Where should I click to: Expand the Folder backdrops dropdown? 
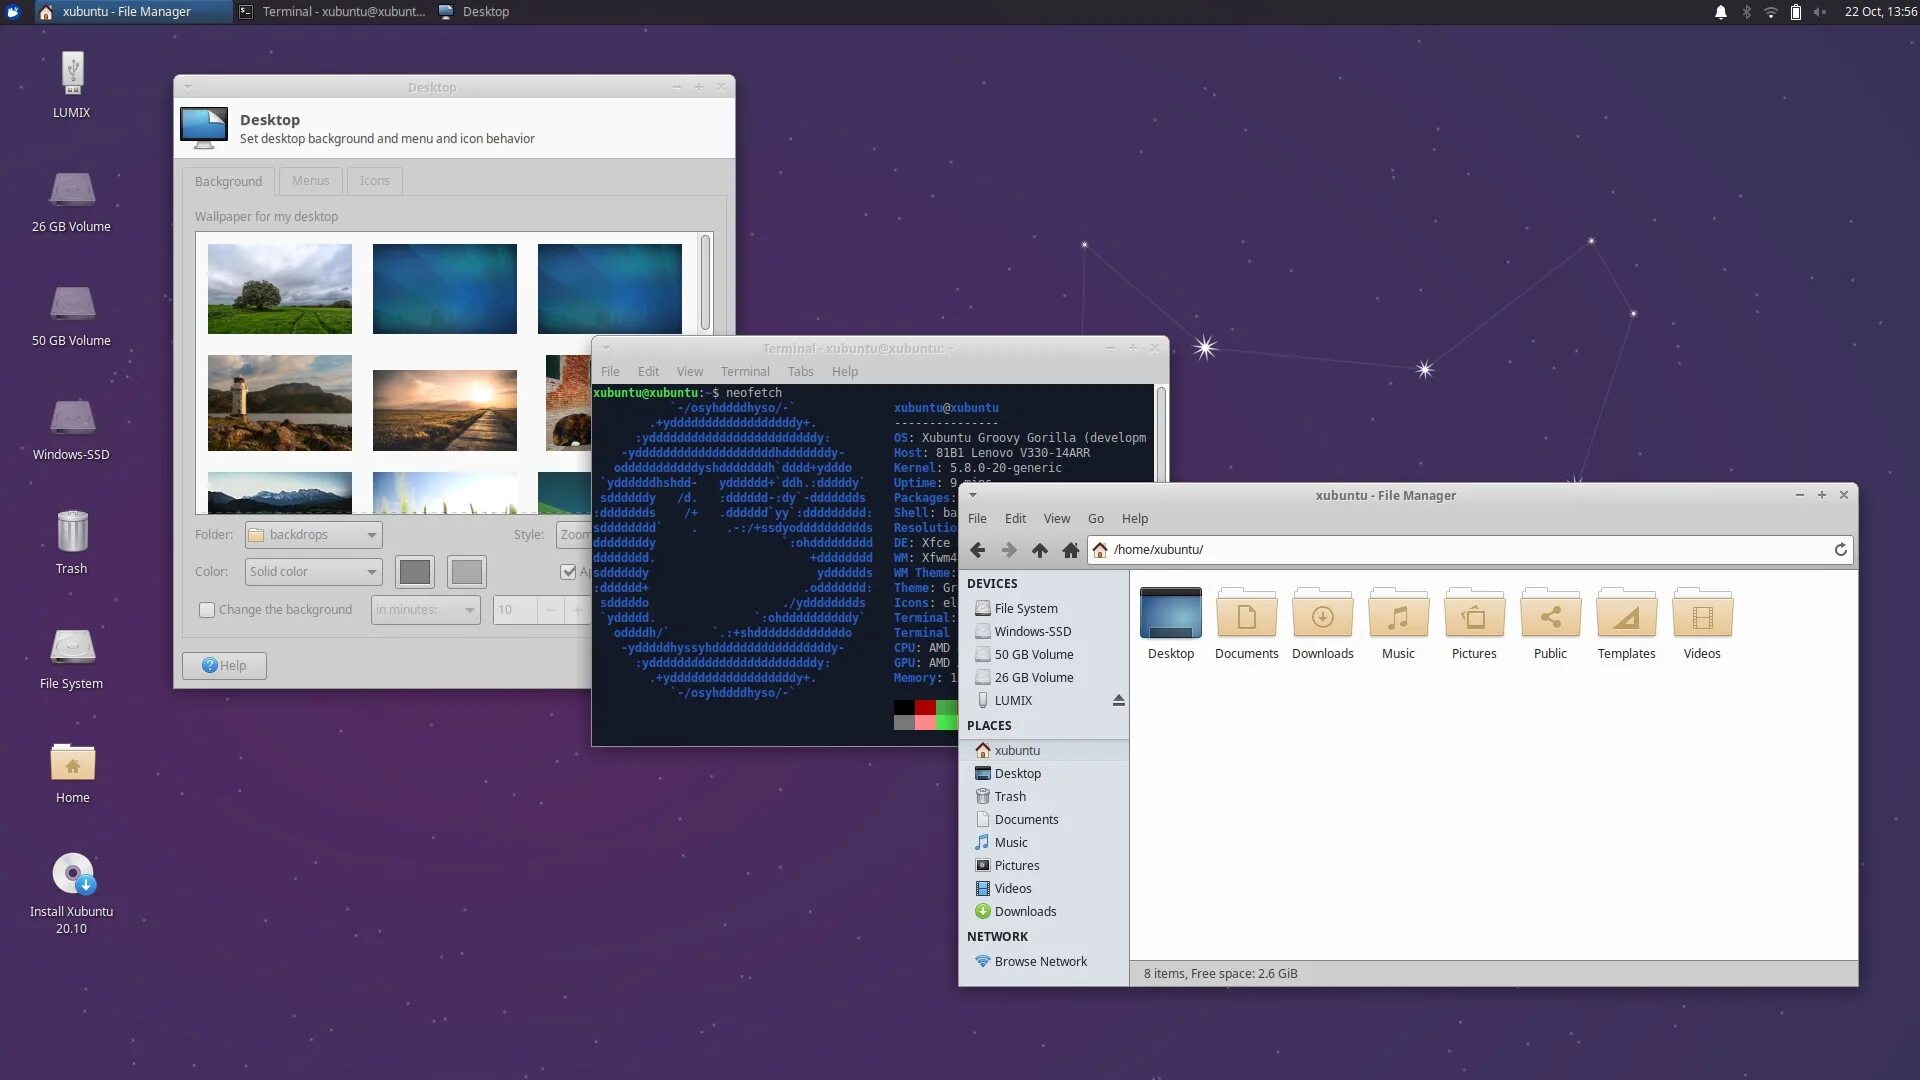pos(314,535)
